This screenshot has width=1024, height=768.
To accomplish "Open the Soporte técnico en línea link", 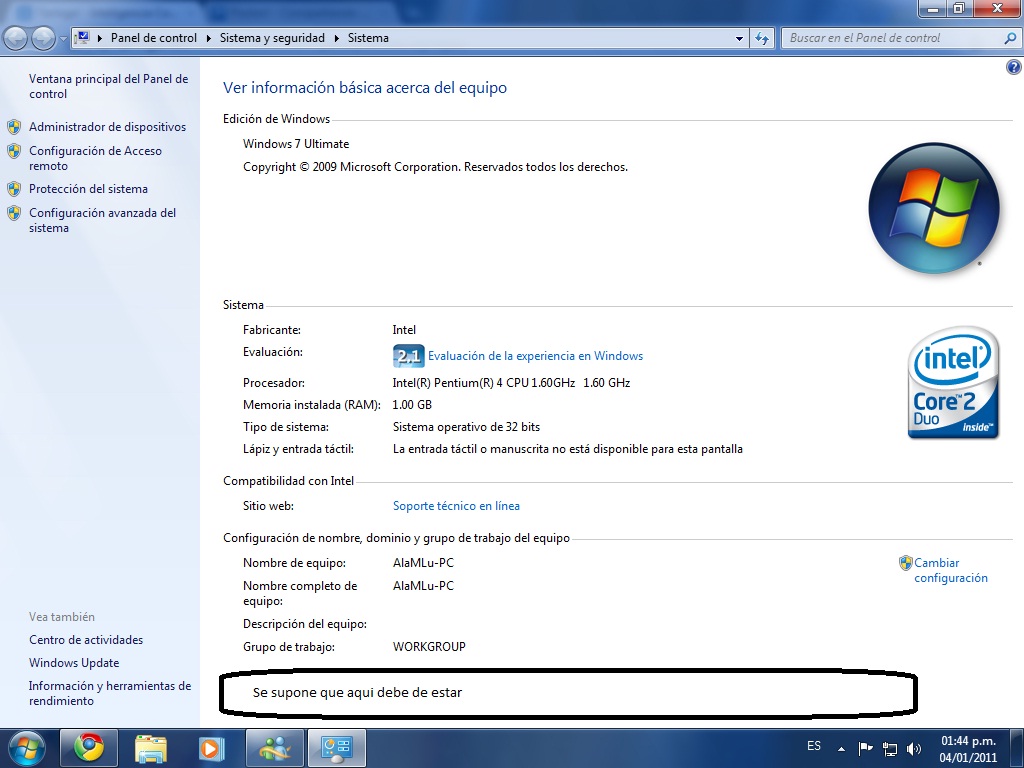I will coord(456,505).
